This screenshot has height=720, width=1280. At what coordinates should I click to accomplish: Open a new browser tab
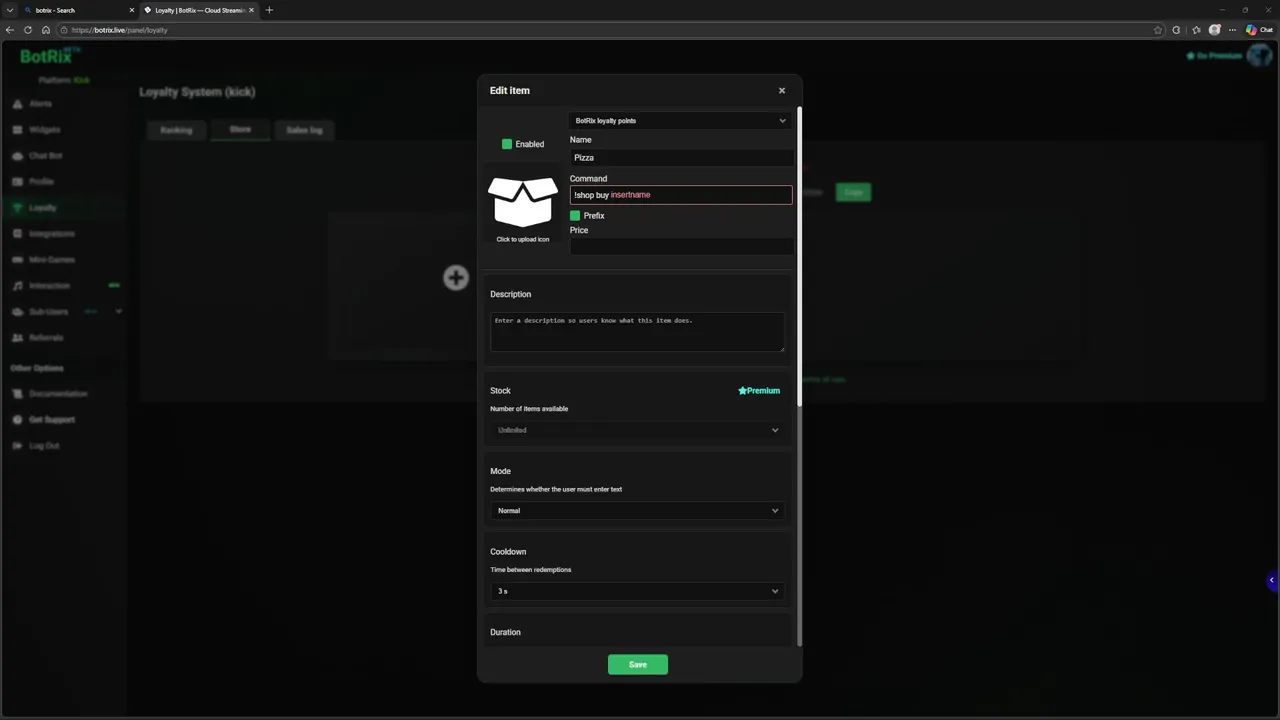tap(269, 10)
